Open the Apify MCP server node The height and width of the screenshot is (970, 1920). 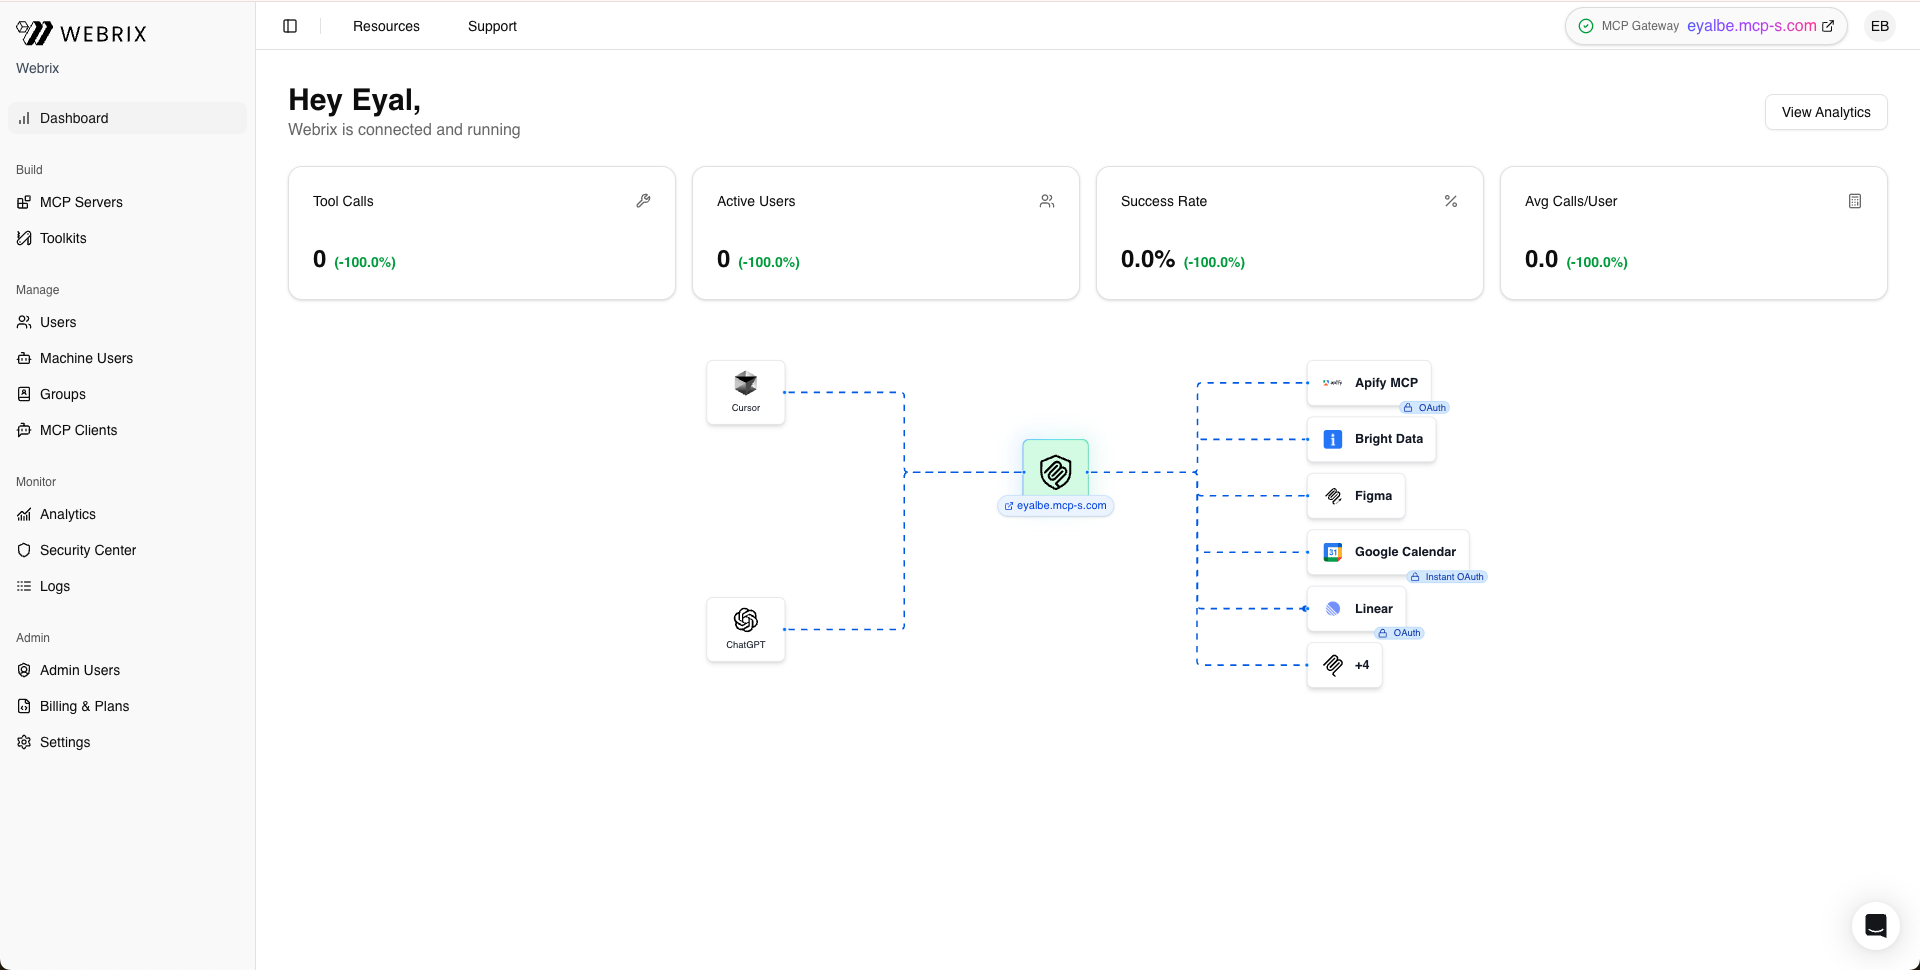click(1369, 383)
